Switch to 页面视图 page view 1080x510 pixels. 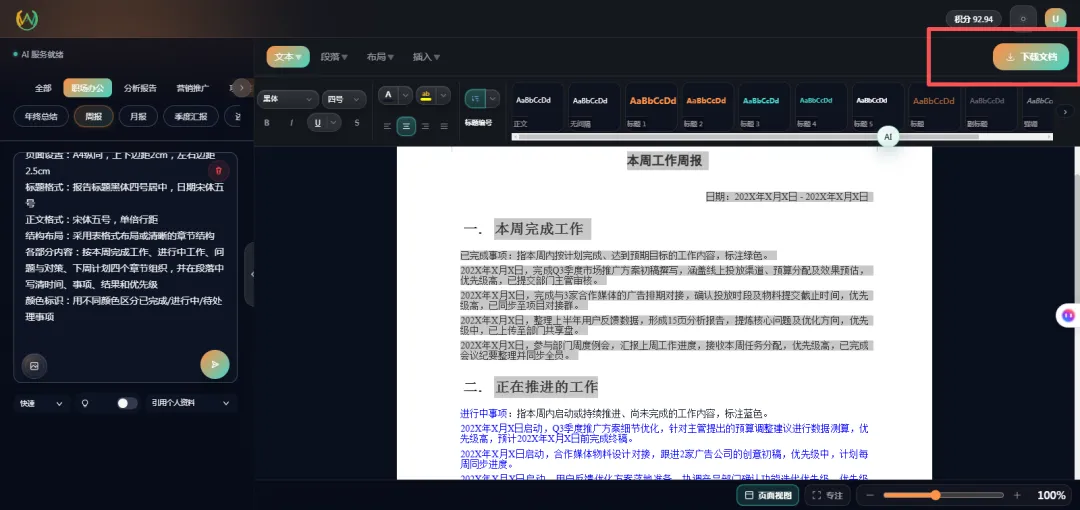pos(768,495)
